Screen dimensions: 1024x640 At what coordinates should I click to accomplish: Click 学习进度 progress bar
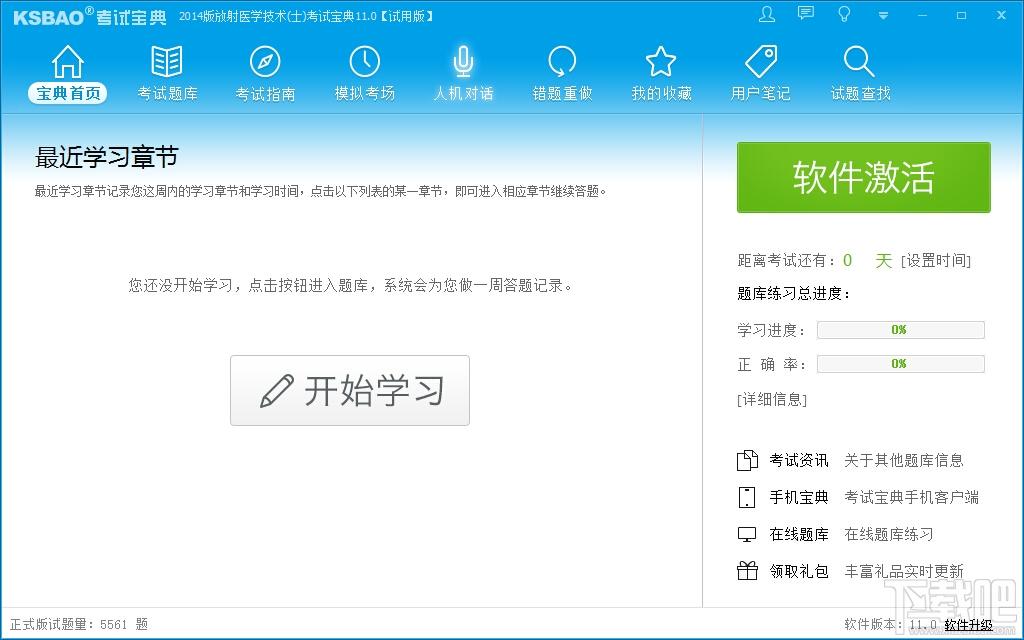[x=901, y=330]
